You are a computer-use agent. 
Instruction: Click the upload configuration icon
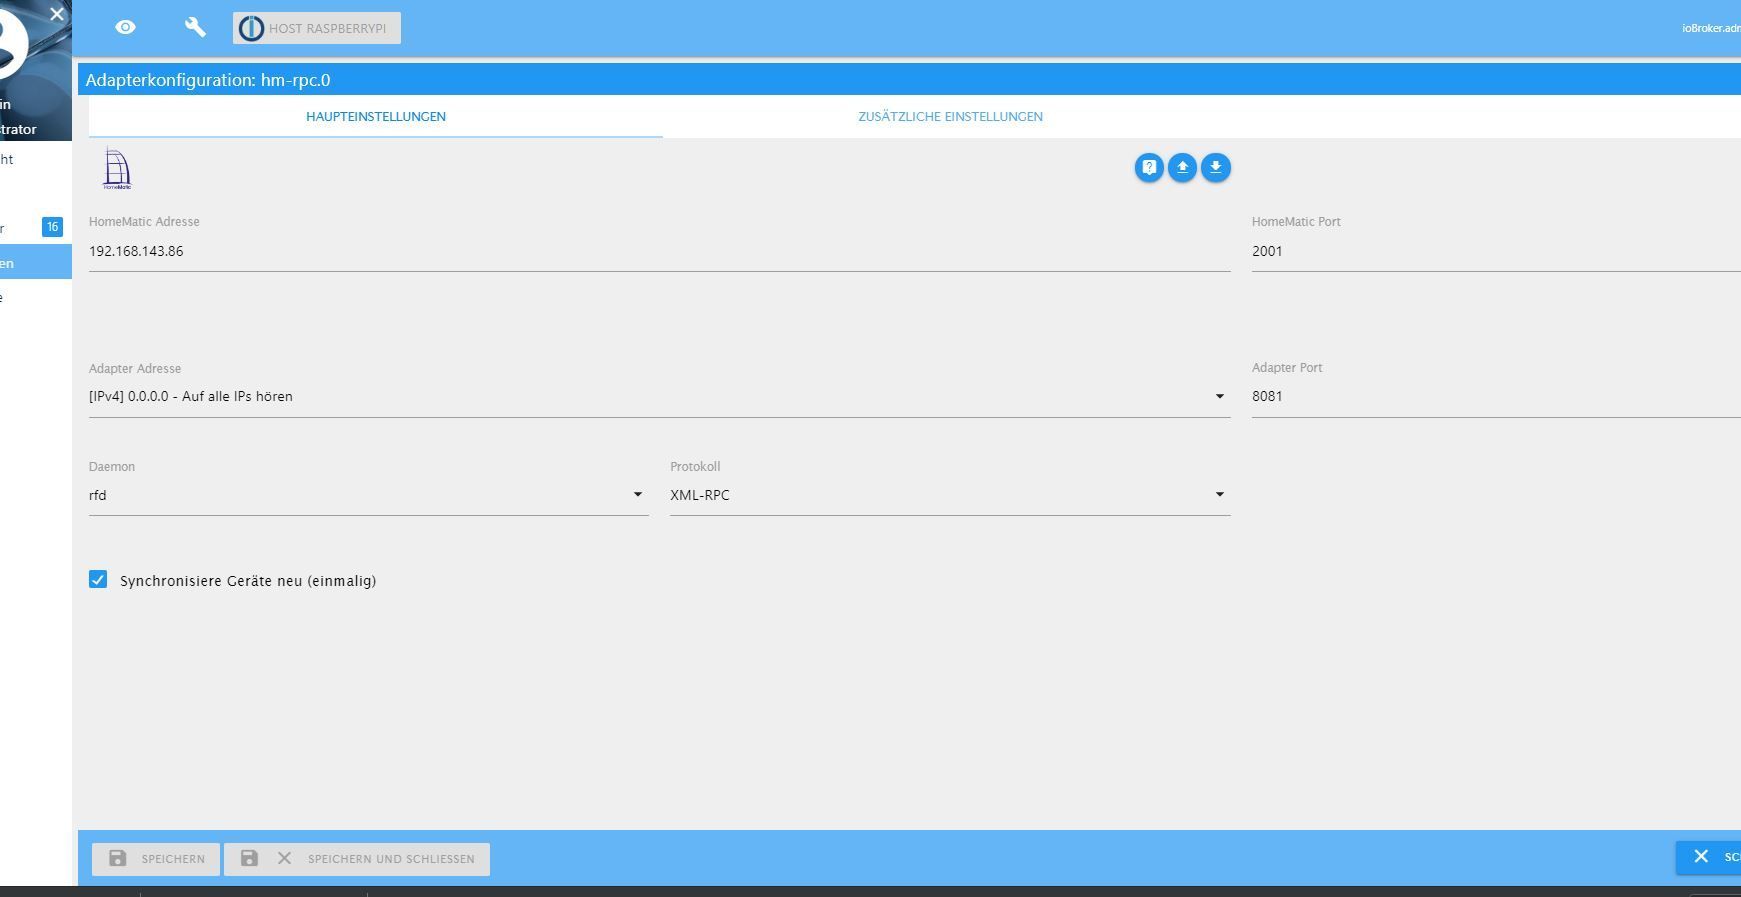coord(1182,167)
